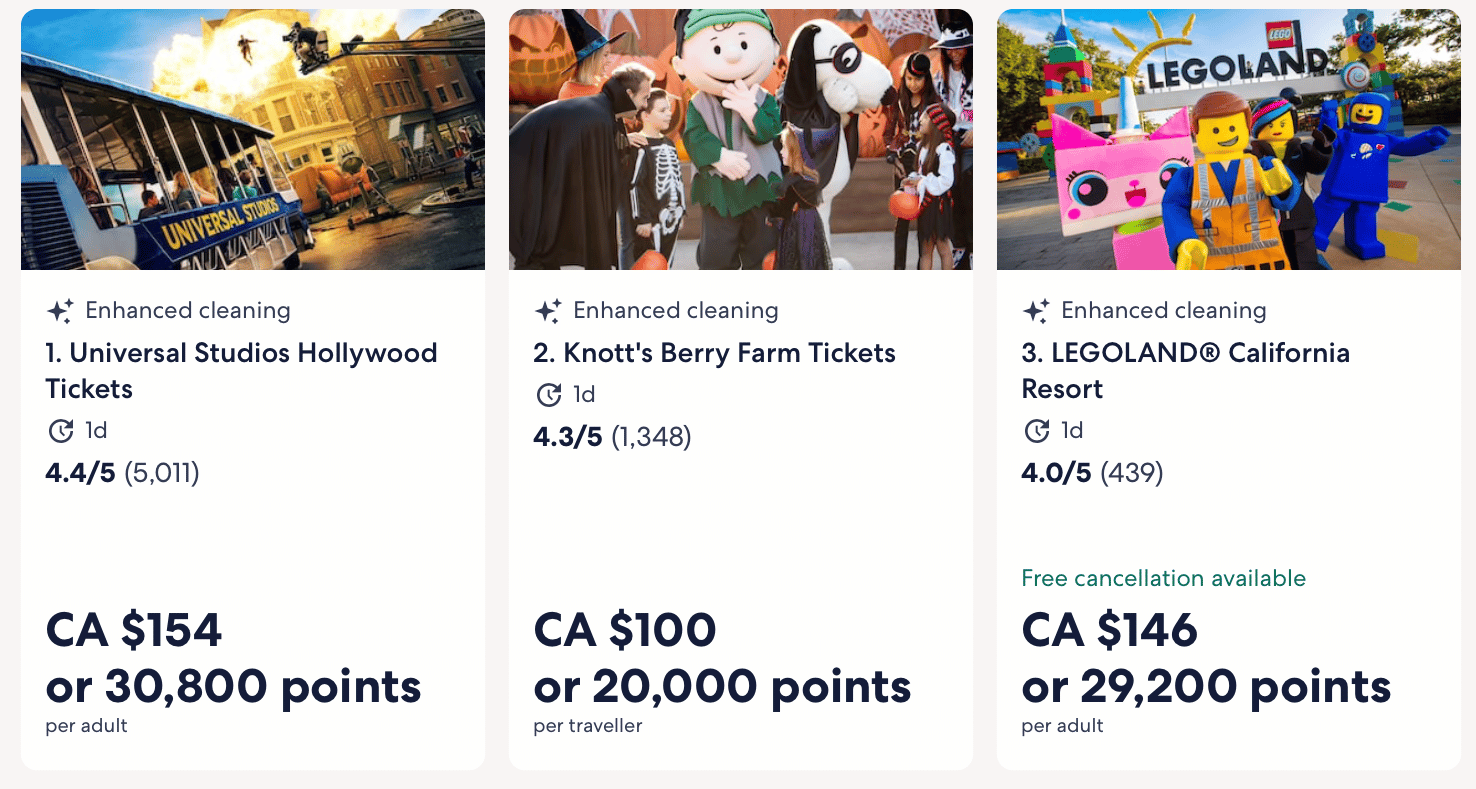The image size is (1476, 789).
Task: Click duration clock icon on LEGOLAND card
Action: 1037,431
